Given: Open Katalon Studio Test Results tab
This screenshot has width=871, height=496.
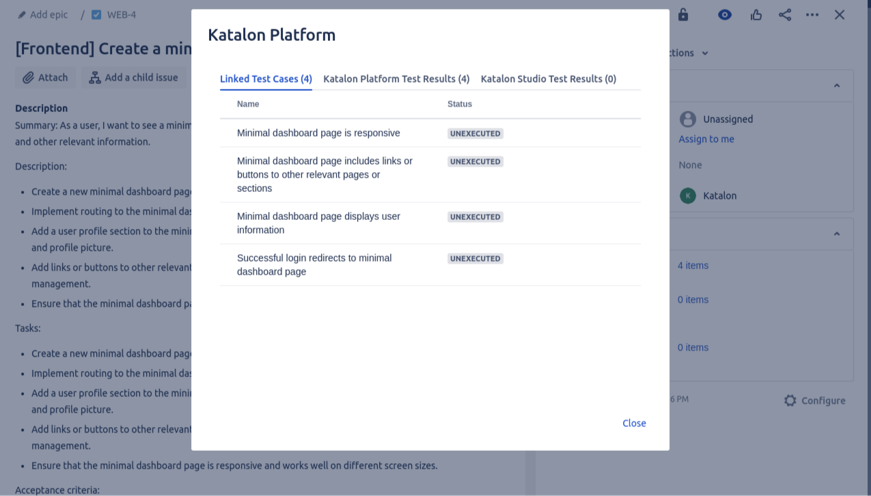Looking at the screenshot, I should coord(548,79).
